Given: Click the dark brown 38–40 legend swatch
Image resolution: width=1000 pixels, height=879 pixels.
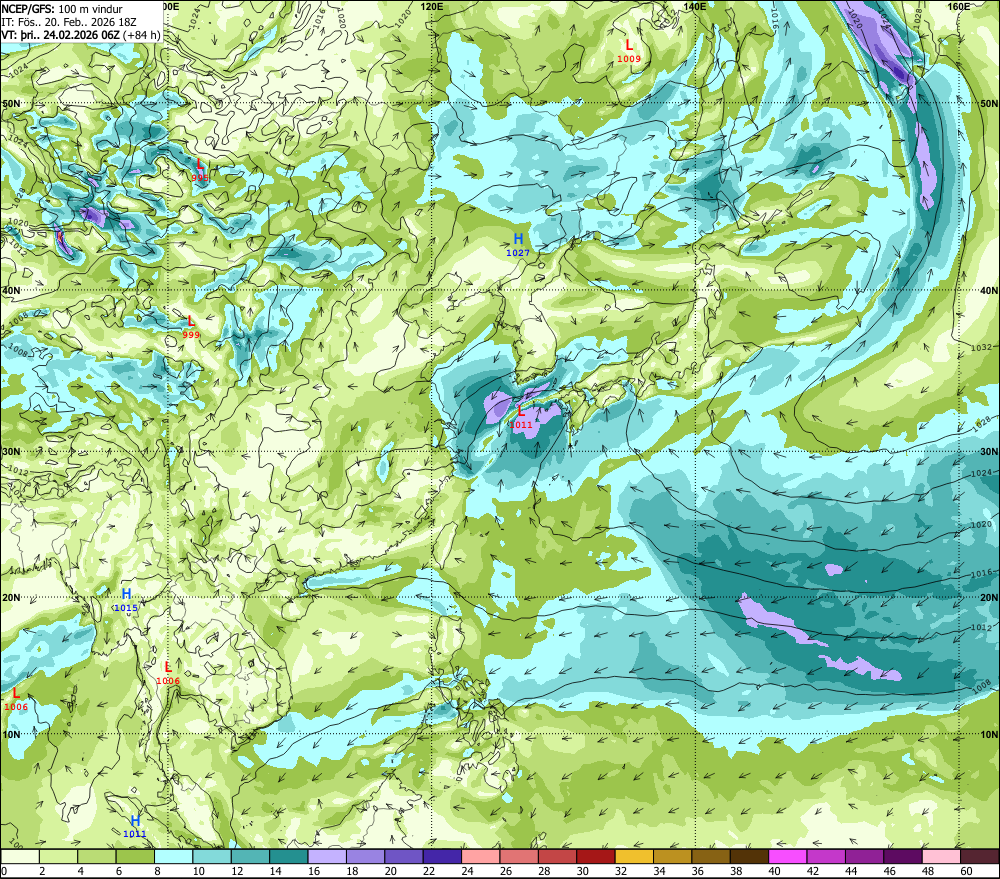Looking at the screenshot, I should (x=750, y=857).
